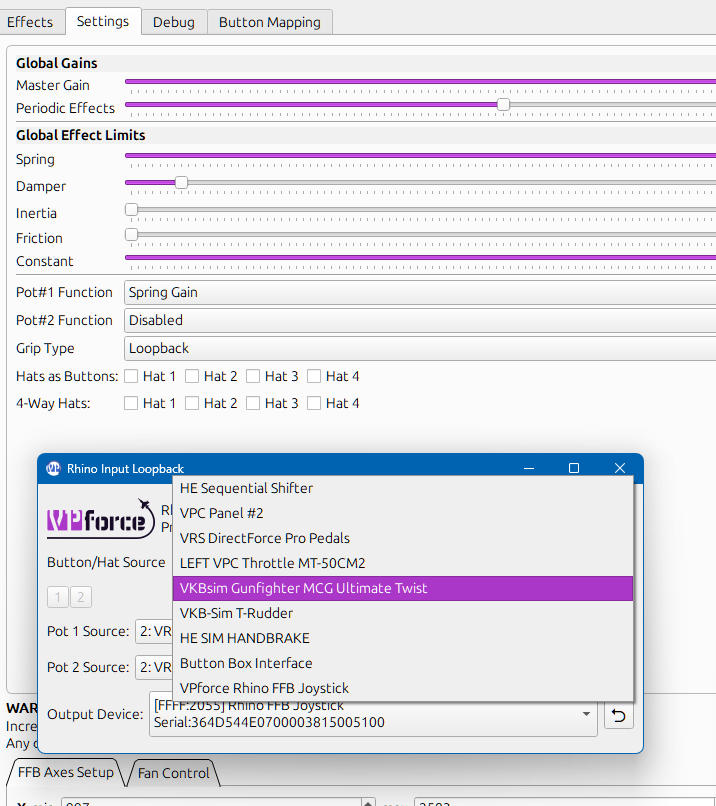The width and height of the screenshot is (716, 806).
Task: Select Button Box Interface entry
Action: click(x=403, y=663)
